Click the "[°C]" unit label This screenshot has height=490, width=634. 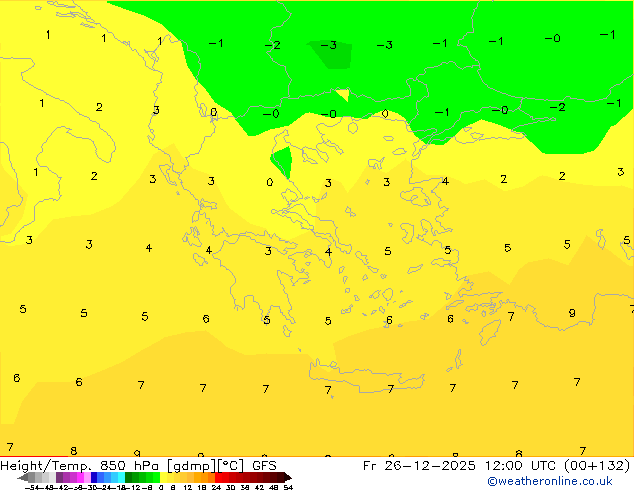coord(231,466)
